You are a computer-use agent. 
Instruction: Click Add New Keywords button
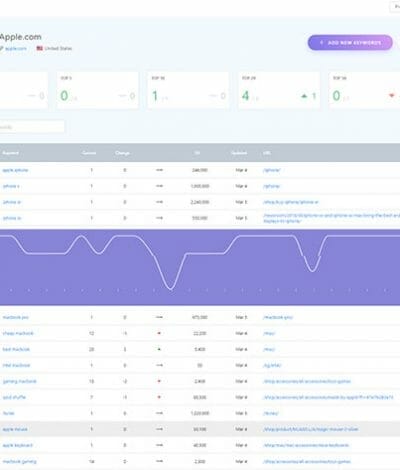click(350, 43)
